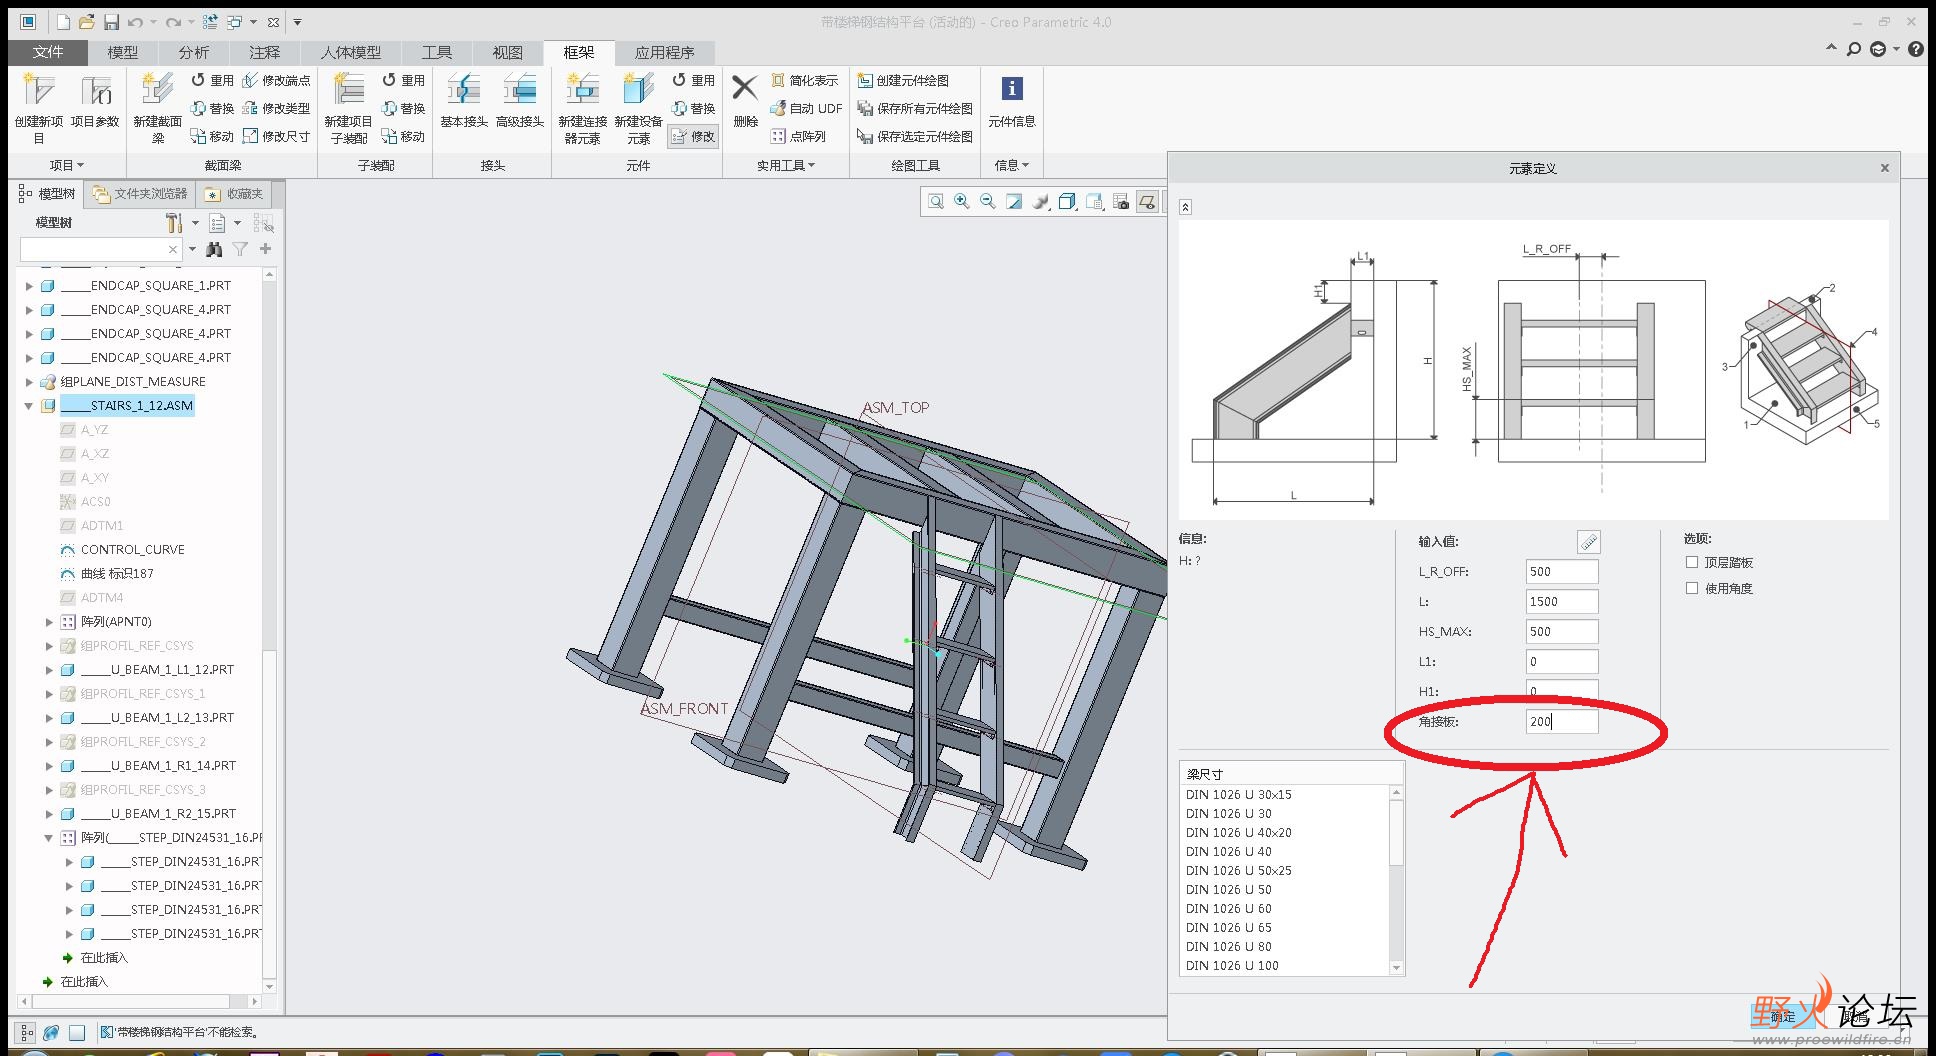Screen dimensions: 1936x1056
Task: Open the 收藏夹 tab
Action: pyautogui.click(x=234, y=194)
